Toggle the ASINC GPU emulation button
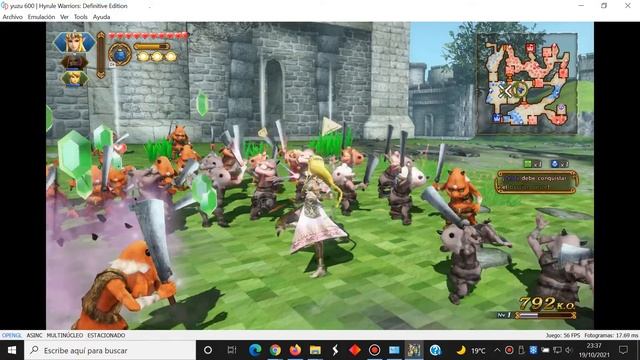640x360 pixels. click(34, 335)
